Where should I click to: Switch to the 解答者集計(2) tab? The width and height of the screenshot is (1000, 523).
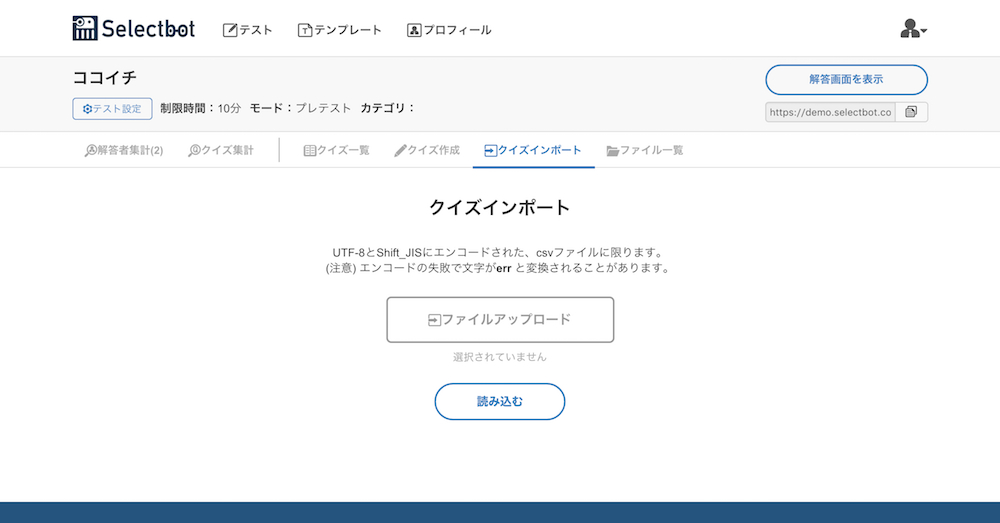coord(124,151)
